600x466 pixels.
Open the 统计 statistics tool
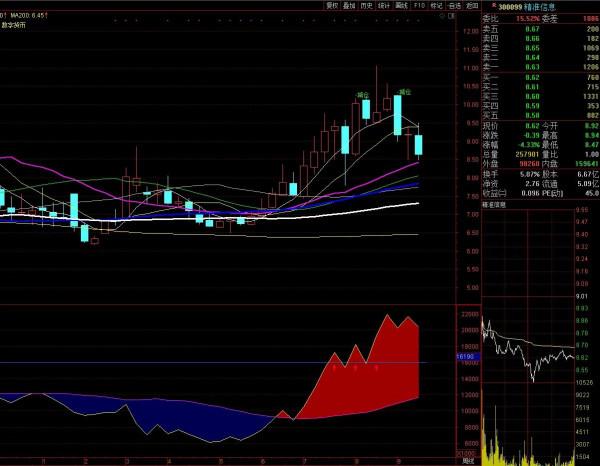tap(385, 5)
